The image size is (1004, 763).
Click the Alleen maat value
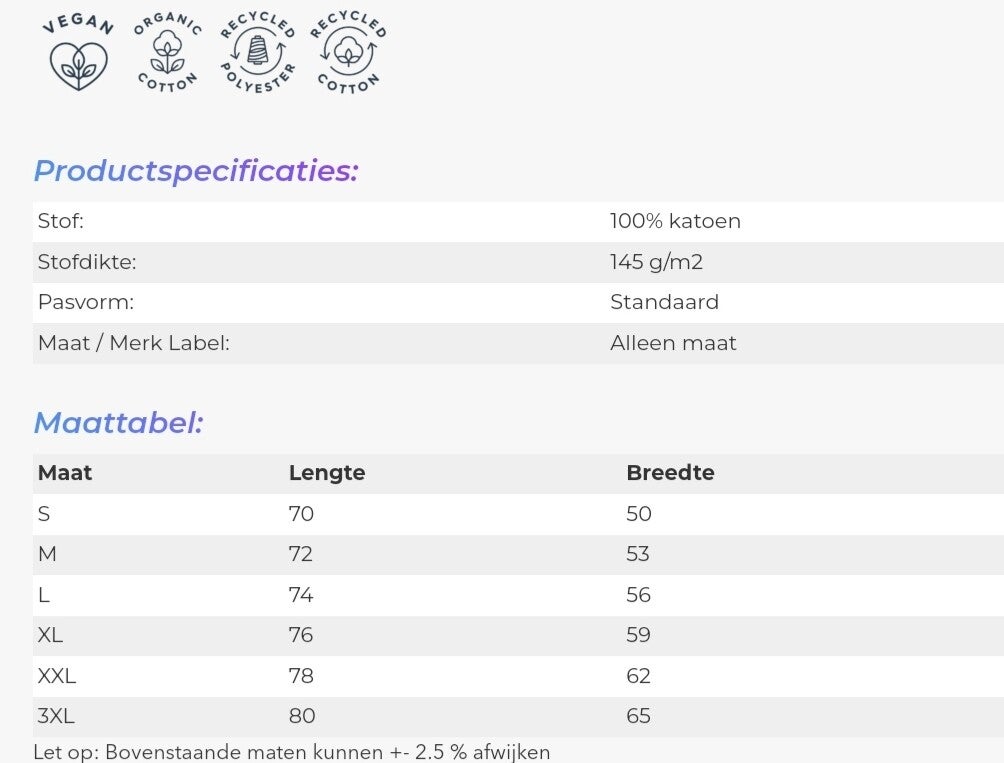[673, 343]
